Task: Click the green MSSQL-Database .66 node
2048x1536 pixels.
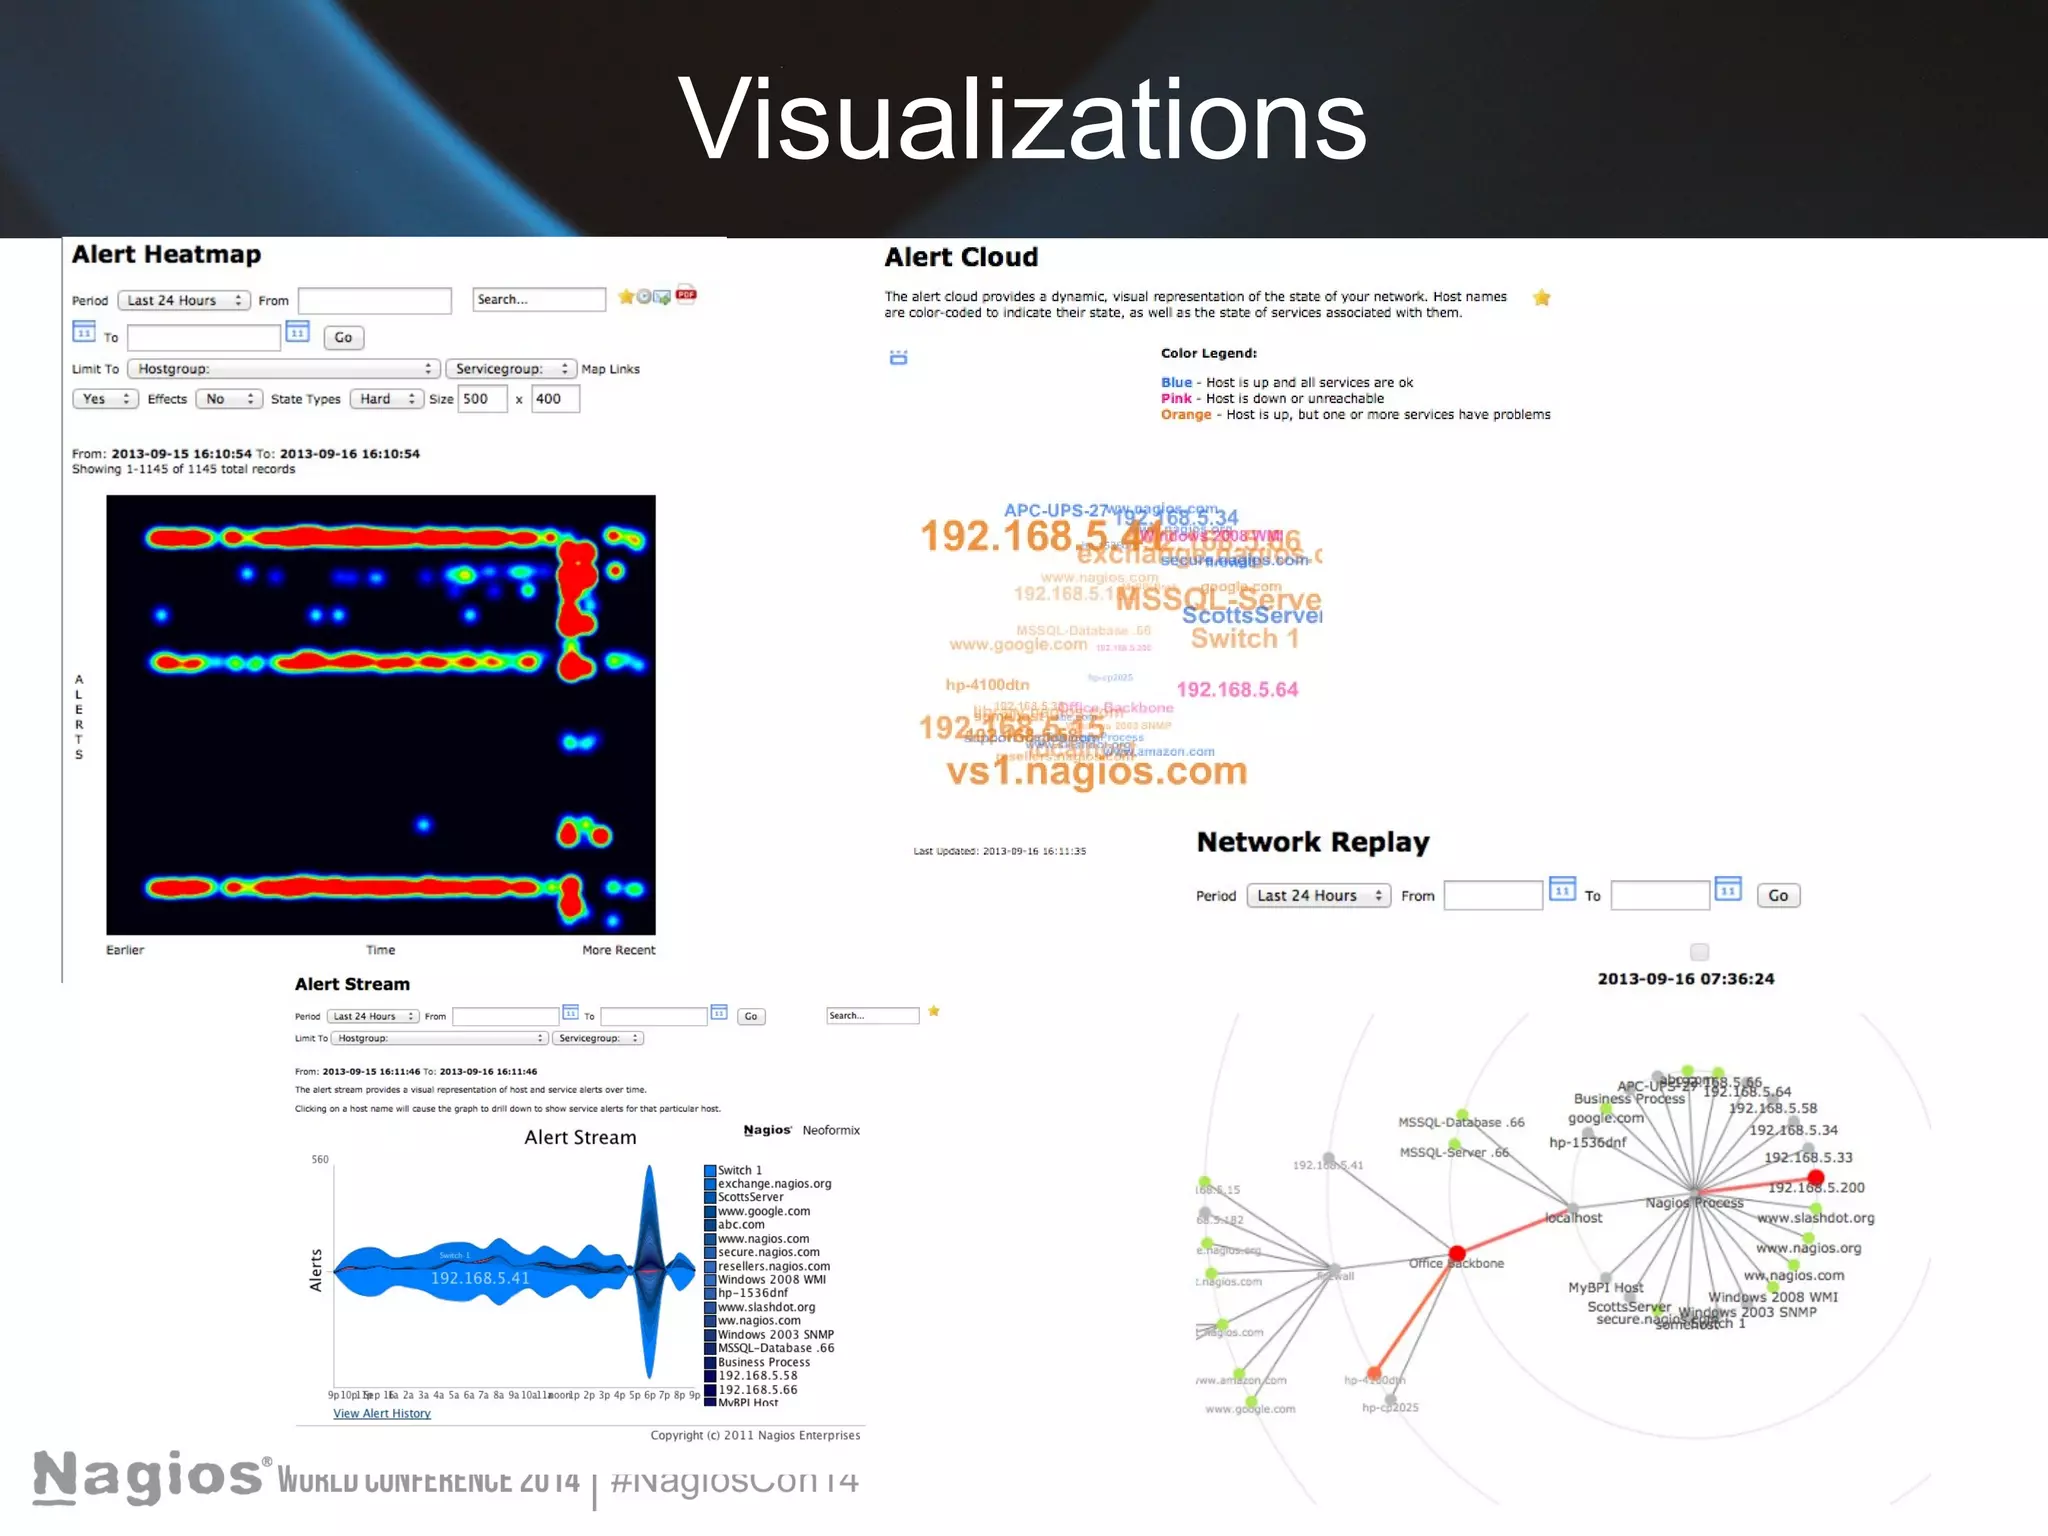Action: pyautogui.click(x=1462, y=1115)
